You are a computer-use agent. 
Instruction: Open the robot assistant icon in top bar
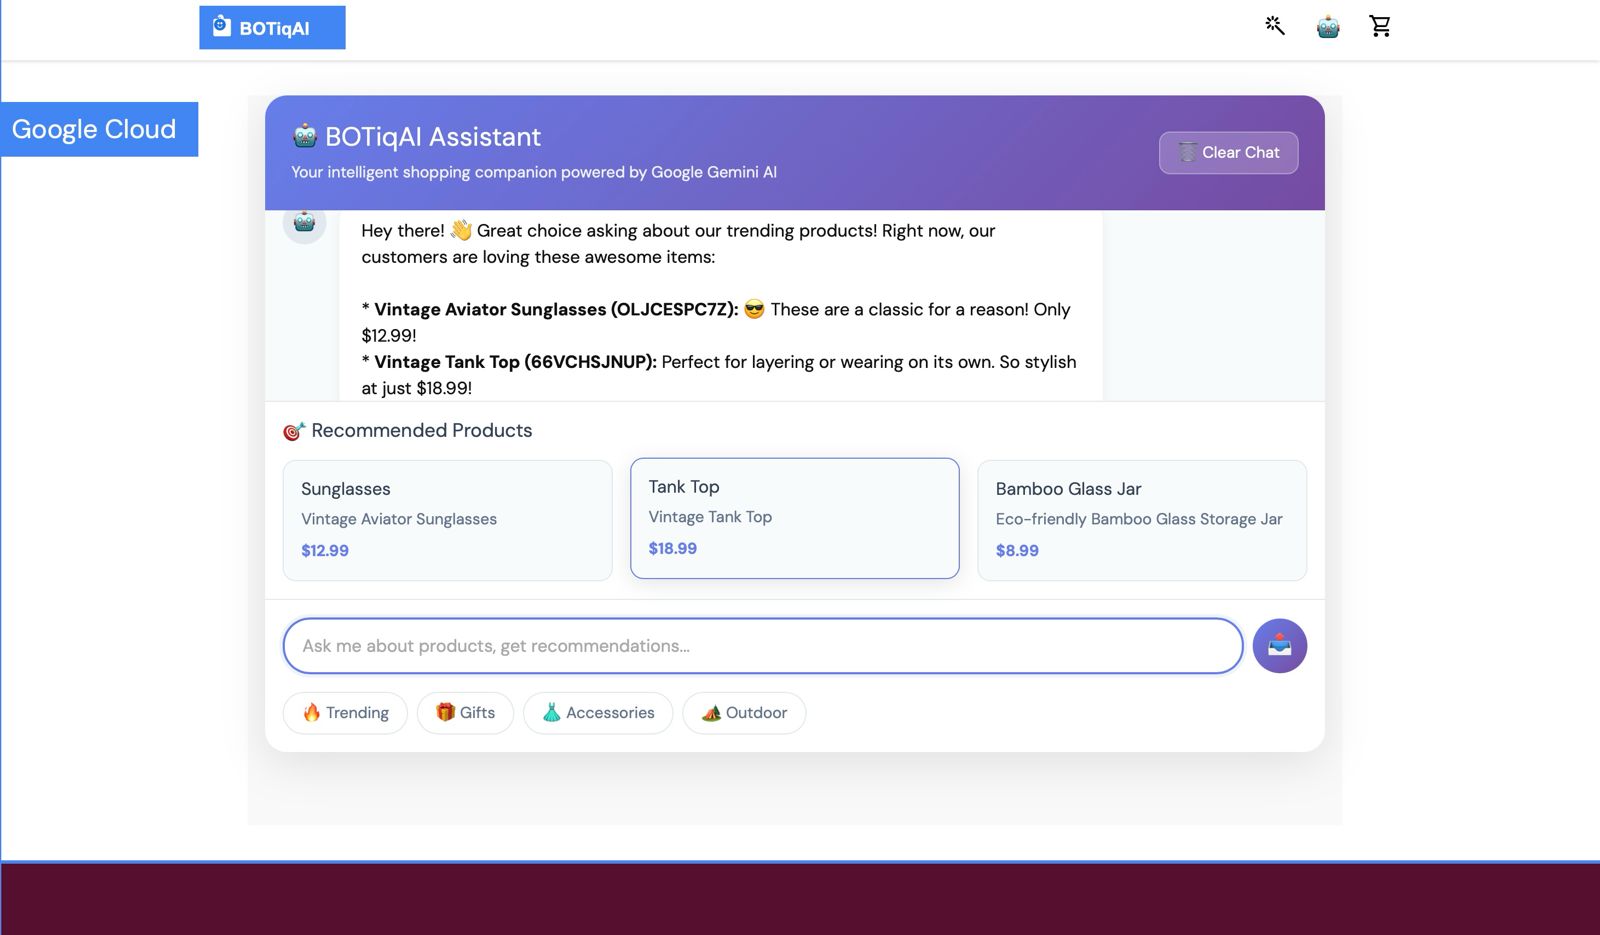[1328, 27]
